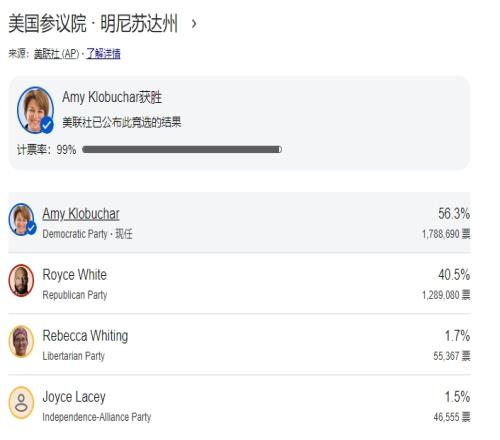This screenshot has height=440, width=500.
Task: Click the chevron arrow beside 明尼苏达州 title
Action: coord(194,24)
